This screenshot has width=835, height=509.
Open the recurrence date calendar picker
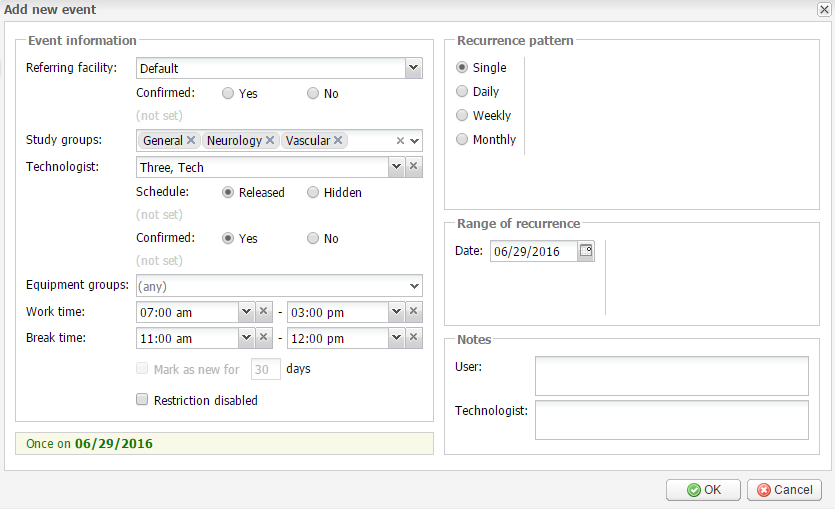pyautogui.click(x=586, y=250)
